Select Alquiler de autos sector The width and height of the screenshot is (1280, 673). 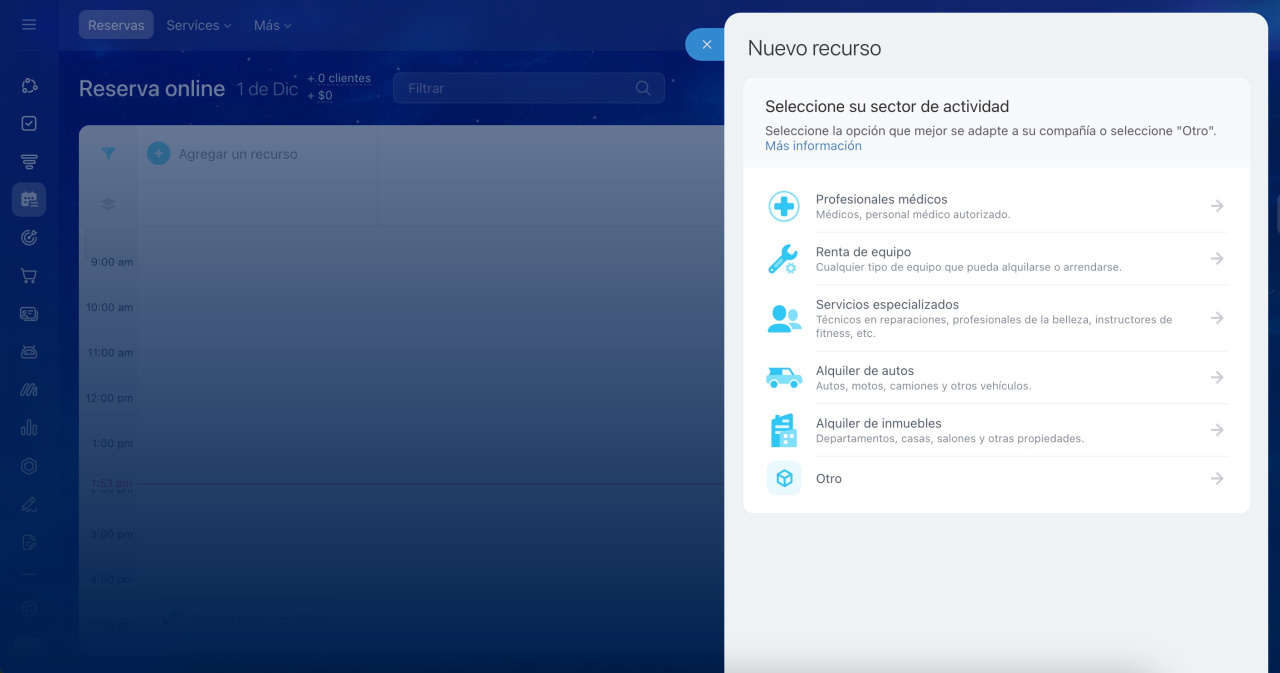[x=864, y=377]
